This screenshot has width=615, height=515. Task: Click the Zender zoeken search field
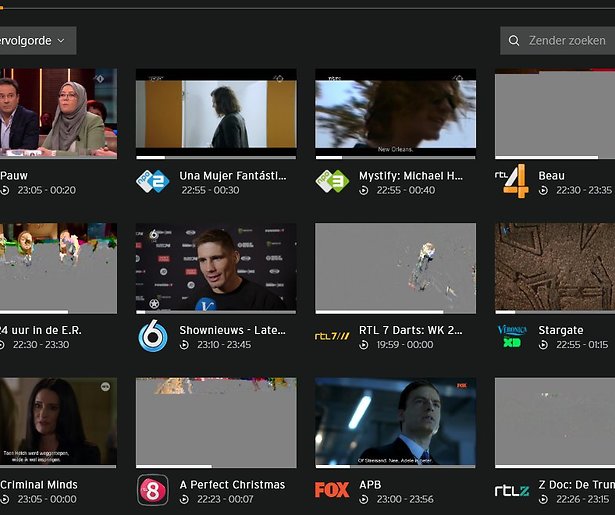557,41
